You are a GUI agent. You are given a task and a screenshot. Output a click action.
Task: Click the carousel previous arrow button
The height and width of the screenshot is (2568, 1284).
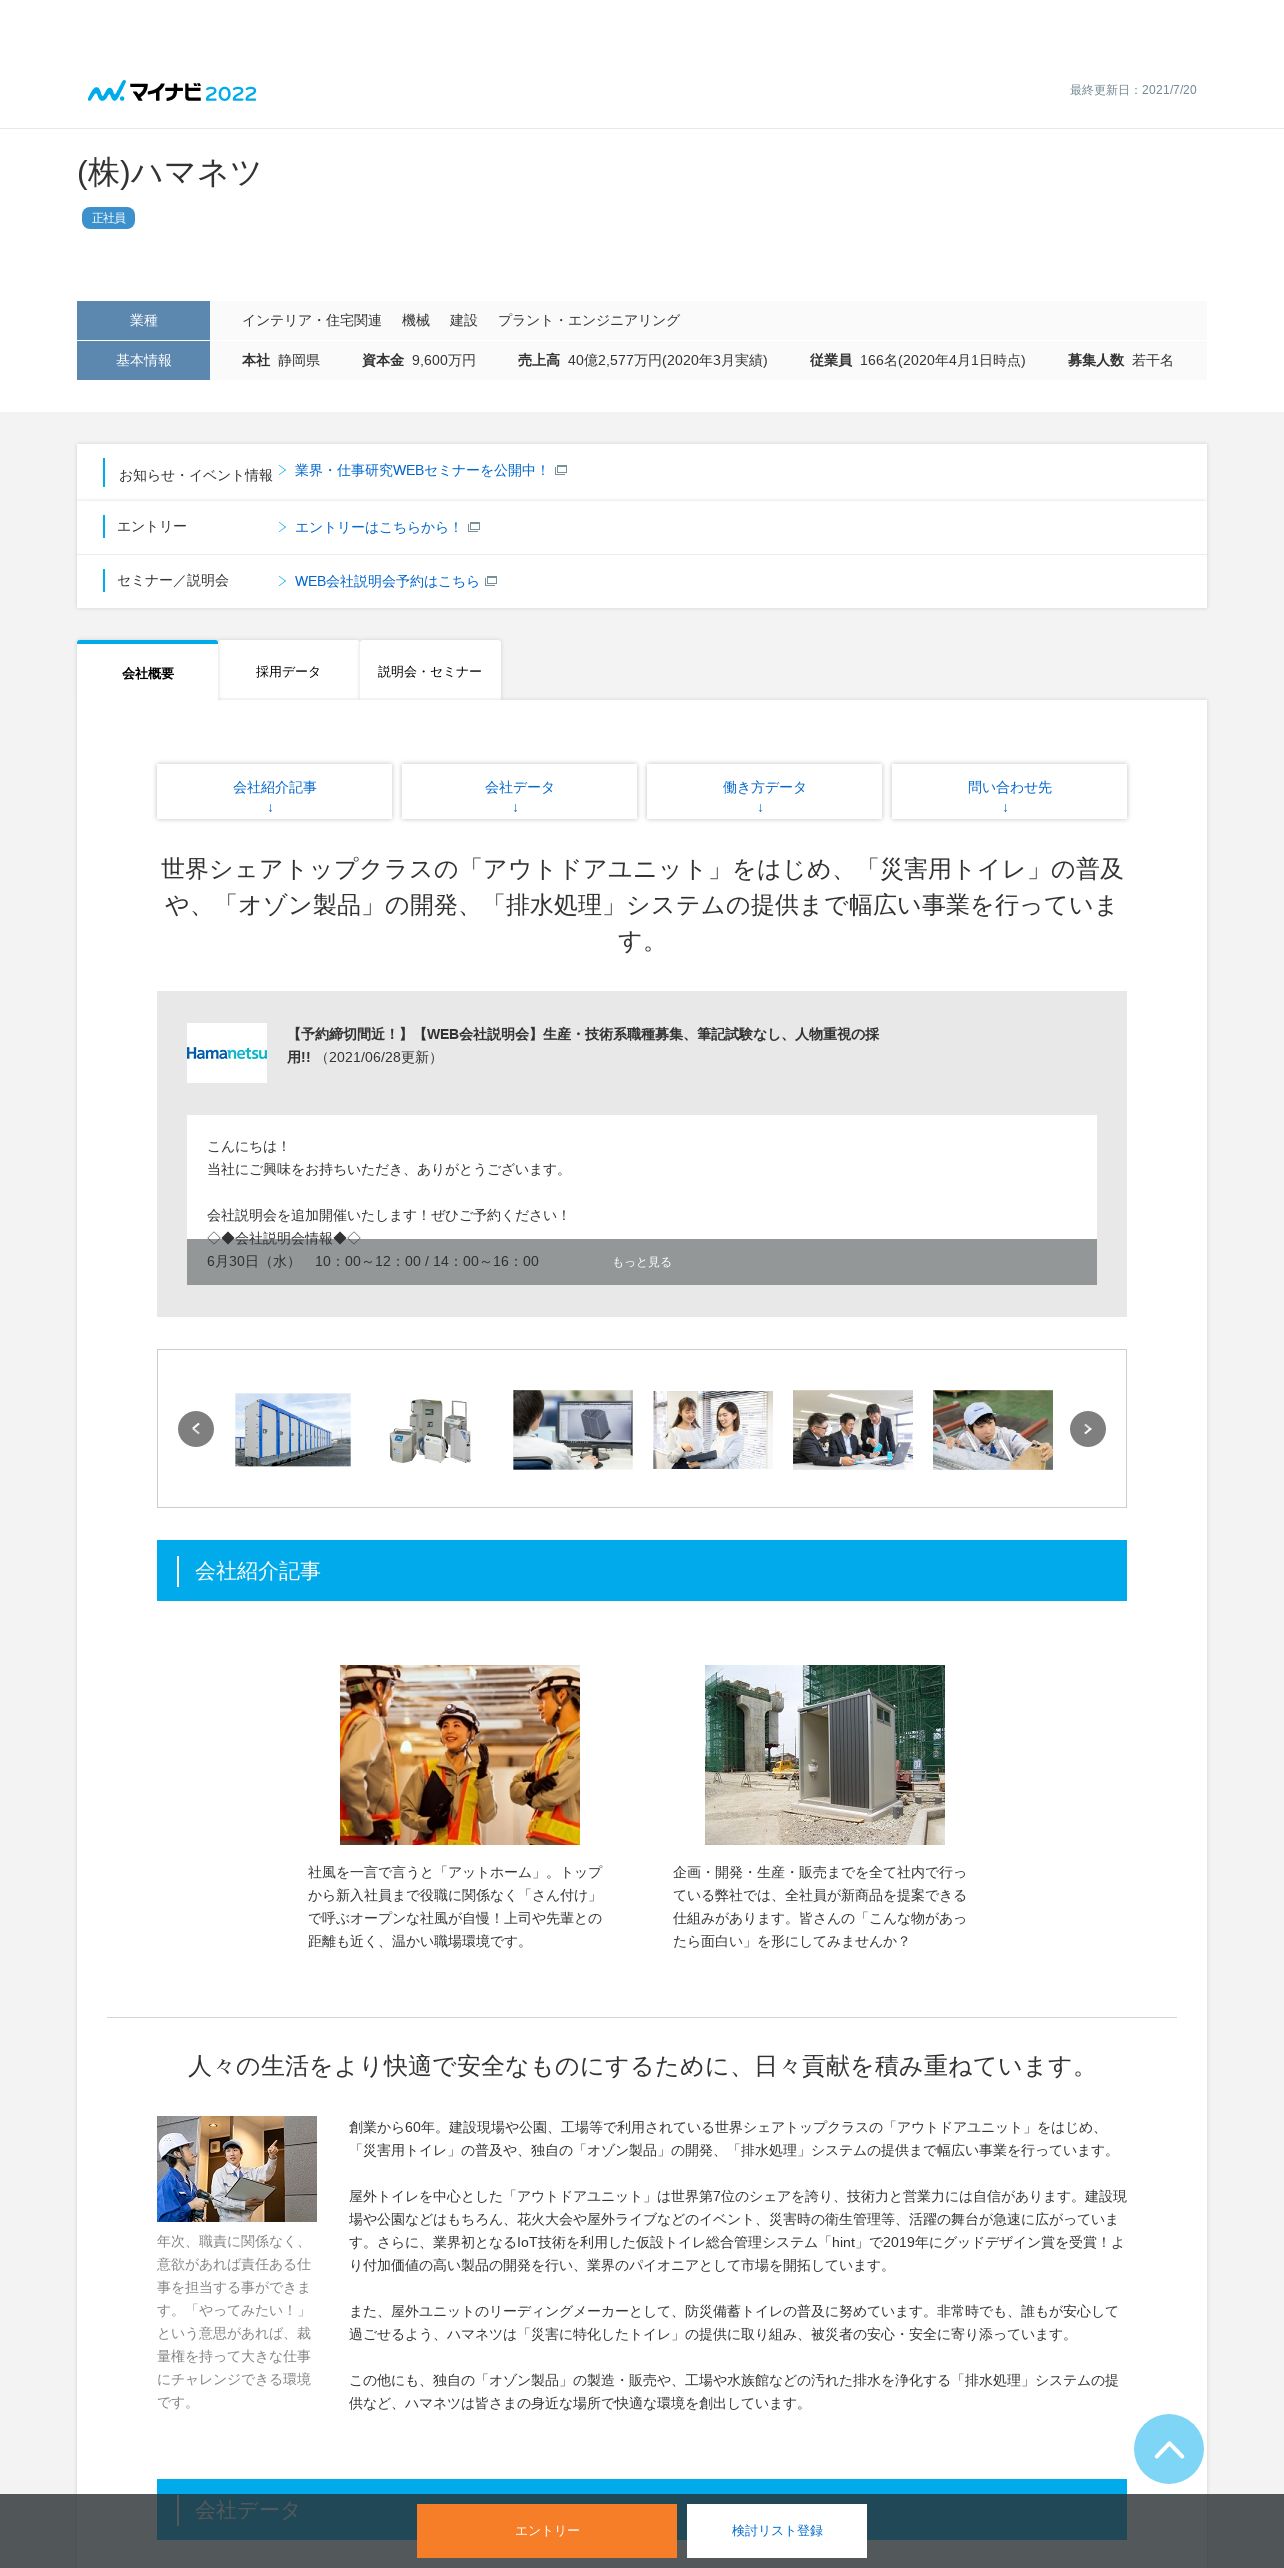(196, 1428)
